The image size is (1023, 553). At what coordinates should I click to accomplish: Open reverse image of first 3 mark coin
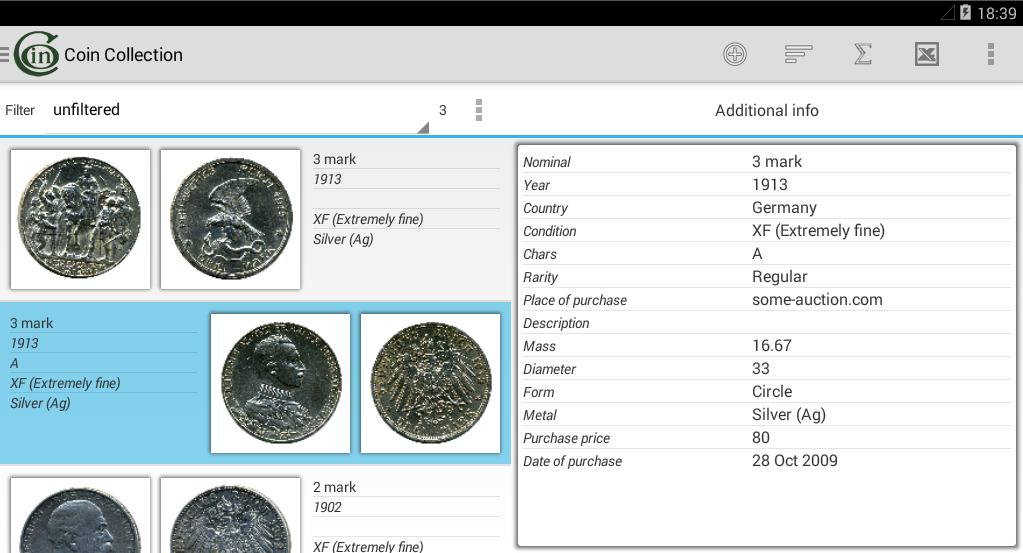coord(230,219)
